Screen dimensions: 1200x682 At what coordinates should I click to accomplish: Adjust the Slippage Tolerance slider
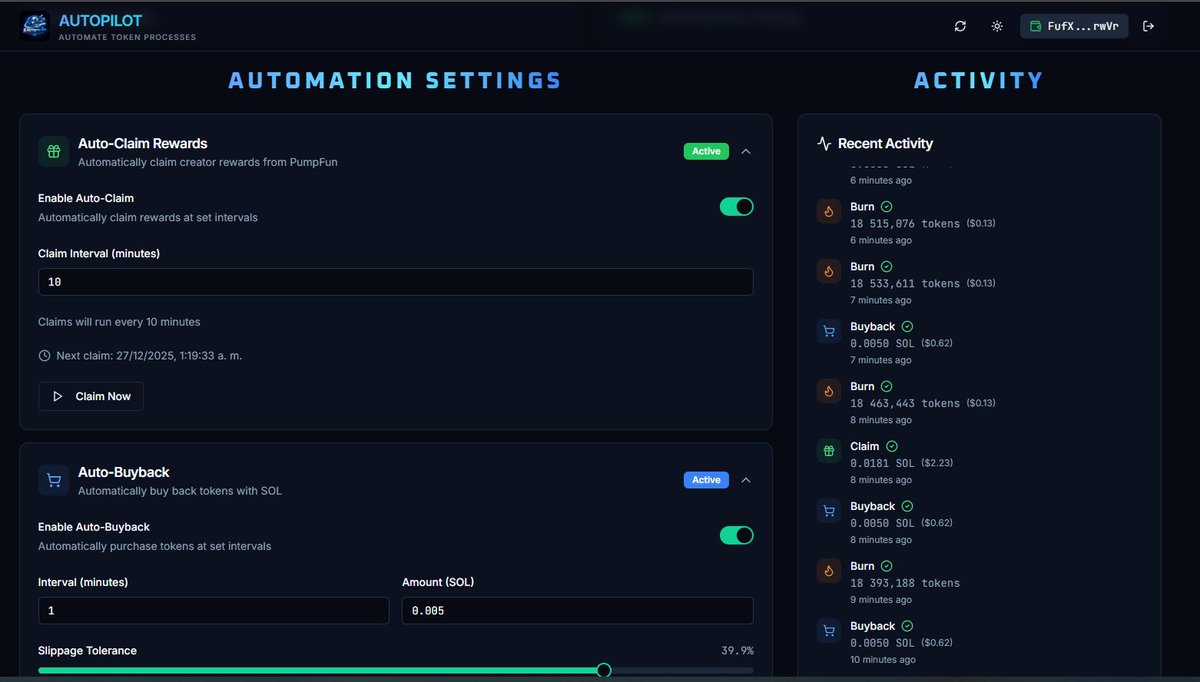[602, 670]
